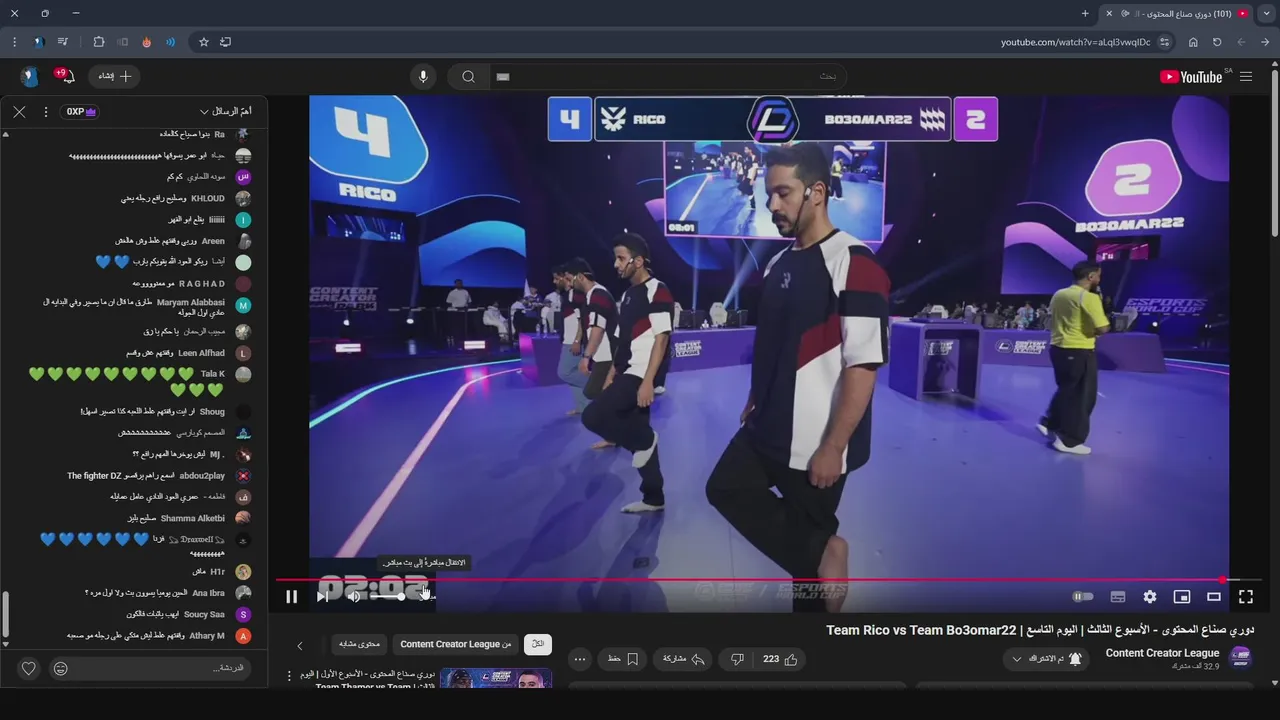
Task: Click the blue sound-wave extension icon
Action: (x=171, y=42)
